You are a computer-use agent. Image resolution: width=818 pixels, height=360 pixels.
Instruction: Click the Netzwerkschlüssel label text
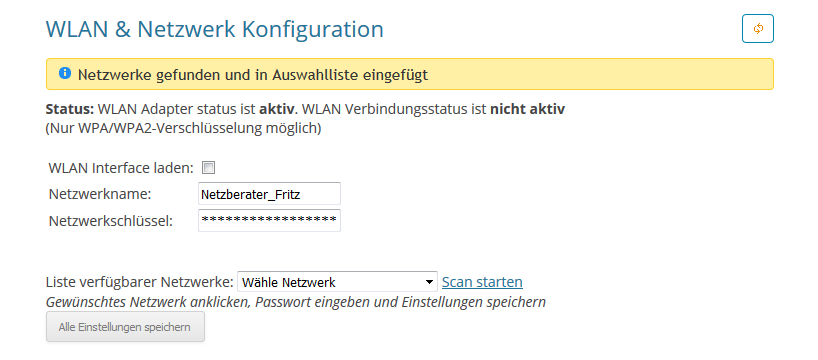click(111, 221)
